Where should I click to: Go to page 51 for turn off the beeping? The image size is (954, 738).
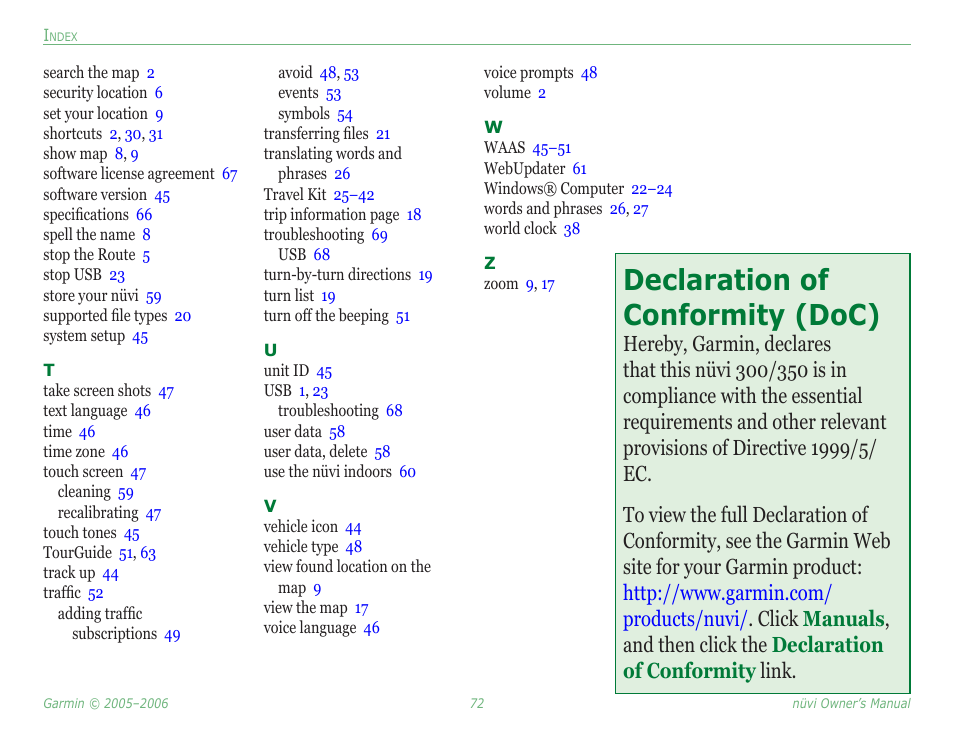coord(403,316)
